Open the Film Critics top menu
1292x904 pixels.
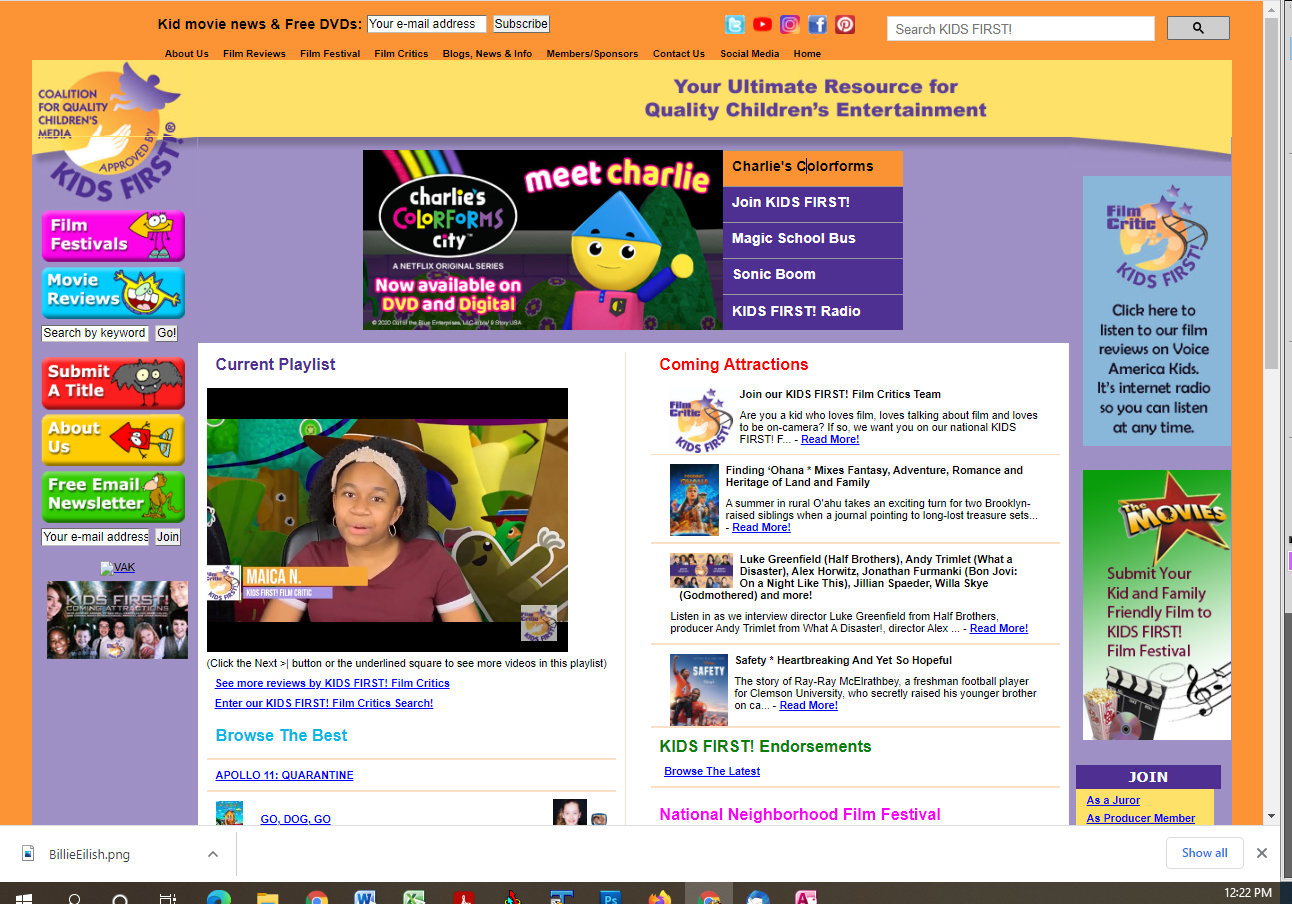click(401, 54)
